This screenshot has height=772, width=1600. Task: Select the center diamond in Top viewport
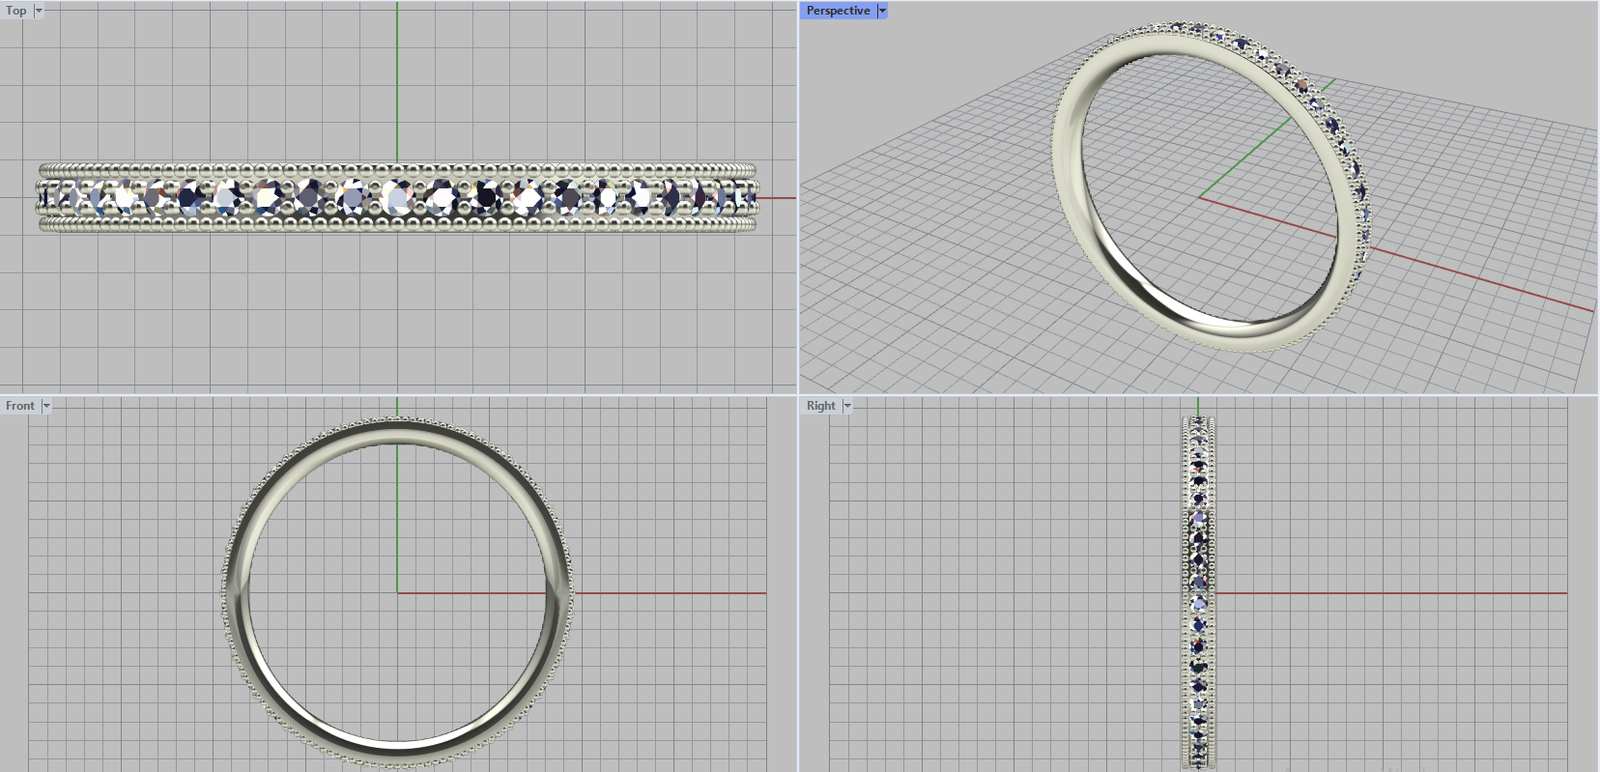pos(398,197)
